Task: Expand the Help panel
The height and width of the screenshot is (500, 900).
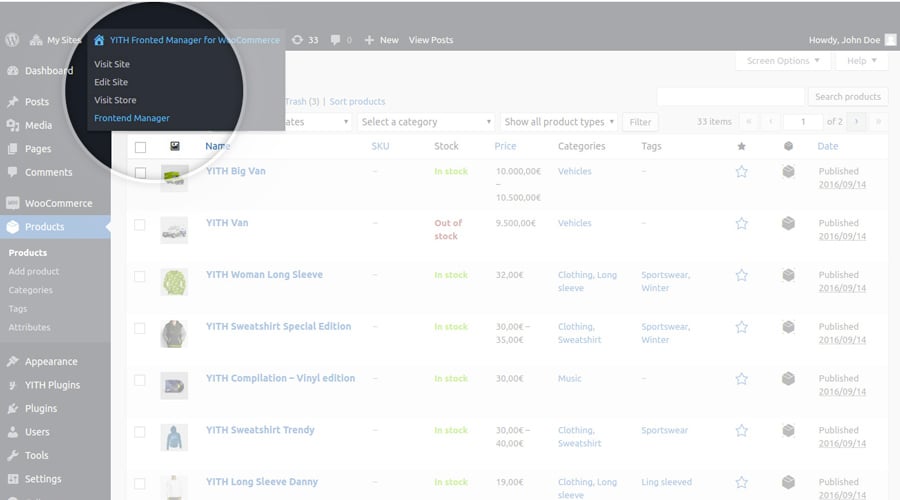Action: [862, 60]
